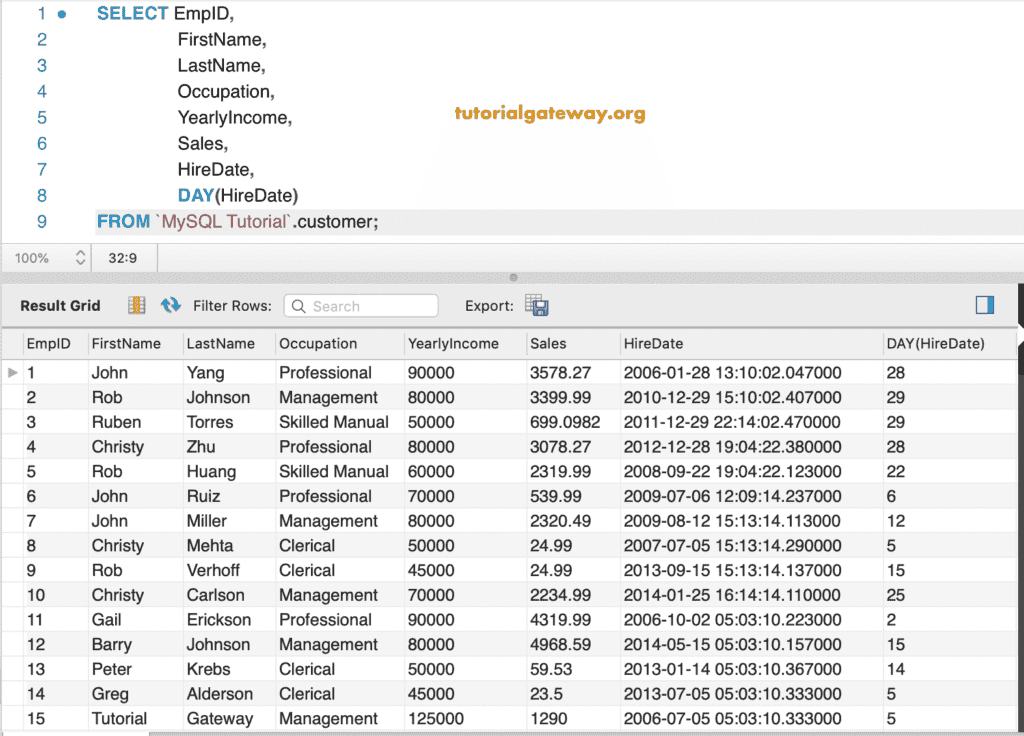The width and height of the screenshot is (1024, 736).
Task: Select the cell with LastName Torres
Action: click(210, 422)
